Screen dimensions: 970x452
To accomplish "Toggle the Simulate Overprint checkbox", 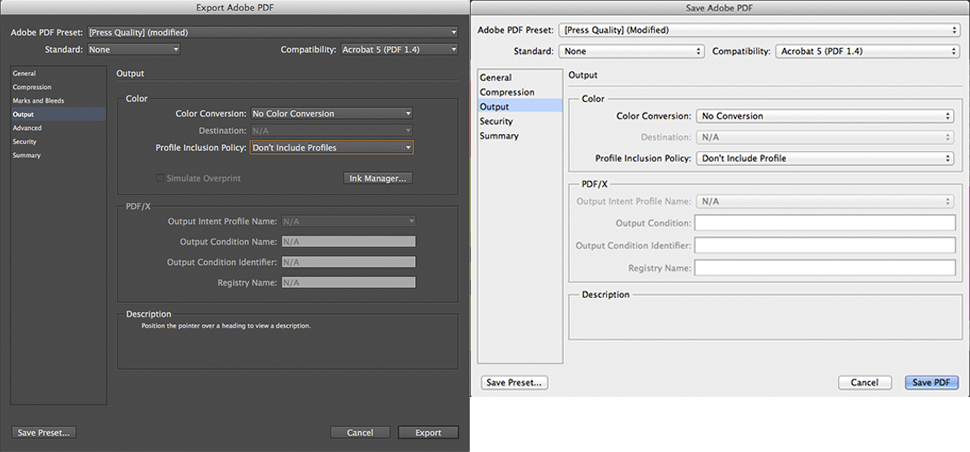I will click(160, 178).
